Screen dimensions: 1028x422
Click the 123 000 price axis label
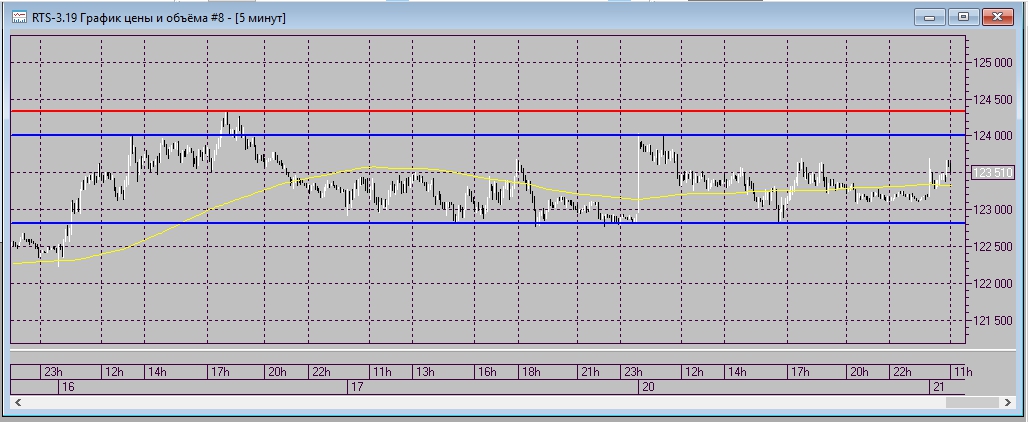pos(993,210)
